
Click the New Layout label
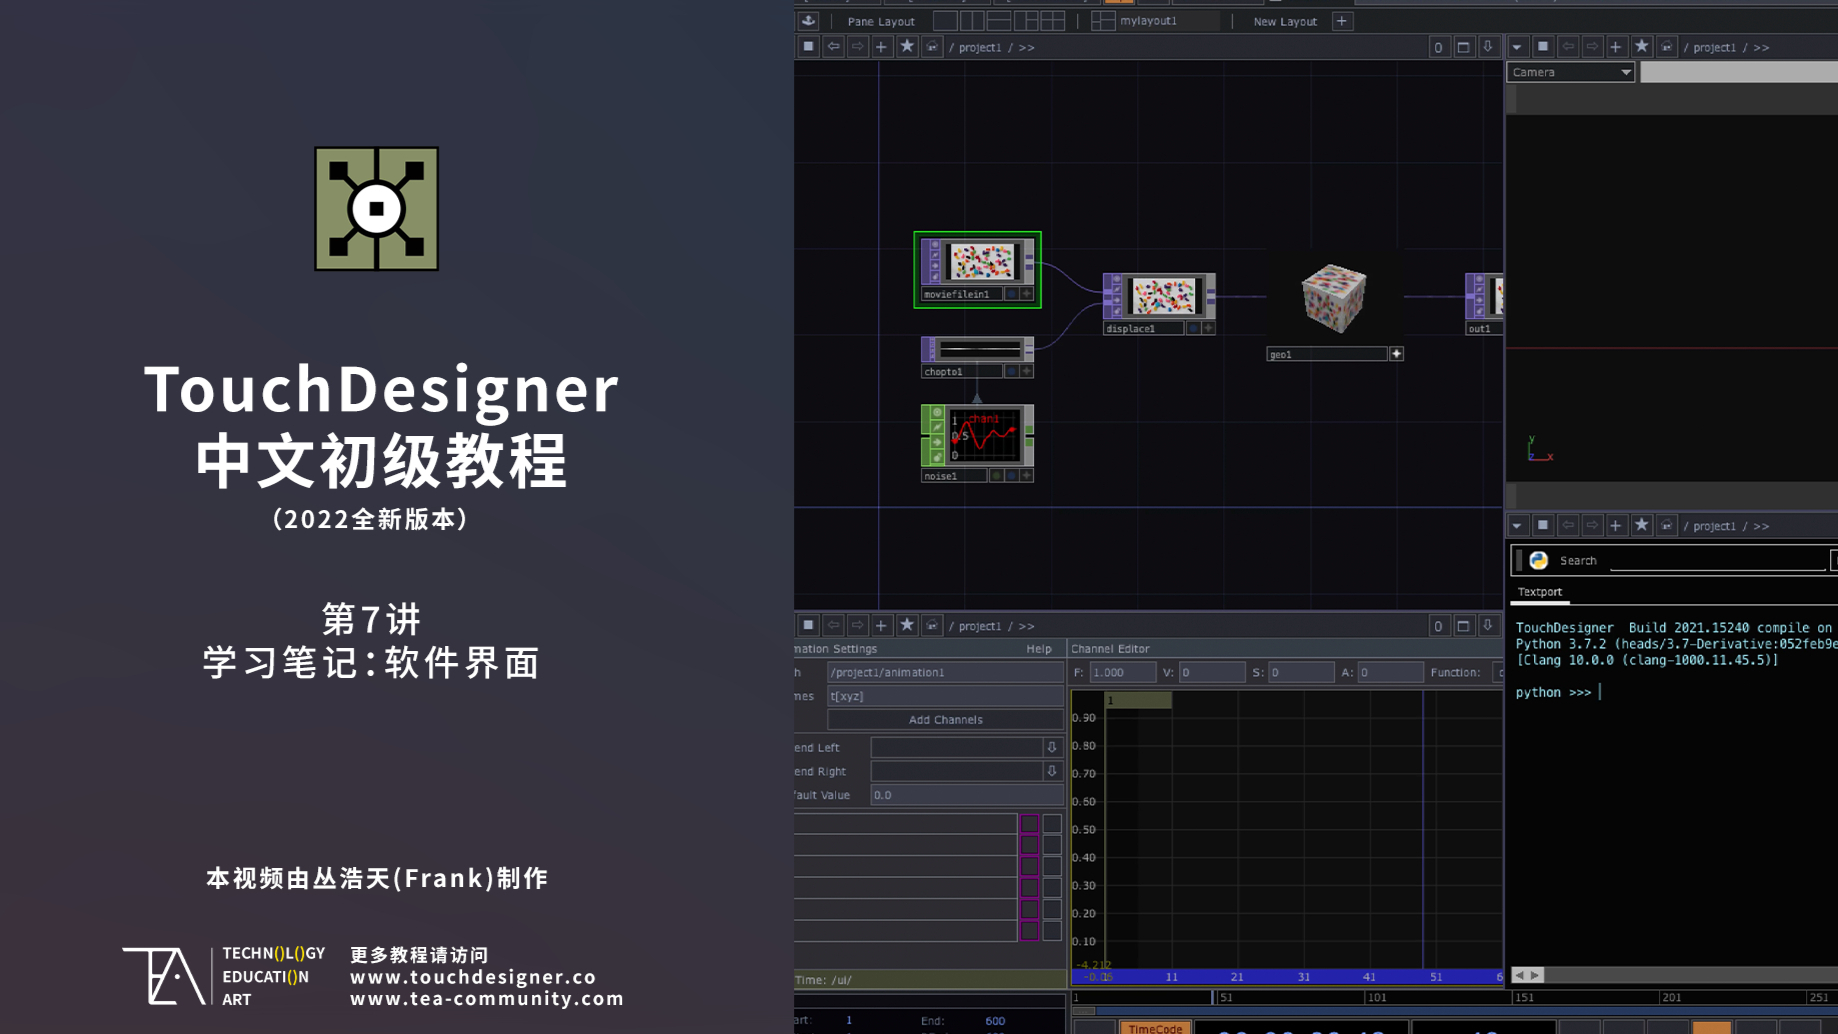pos(1285,21)
